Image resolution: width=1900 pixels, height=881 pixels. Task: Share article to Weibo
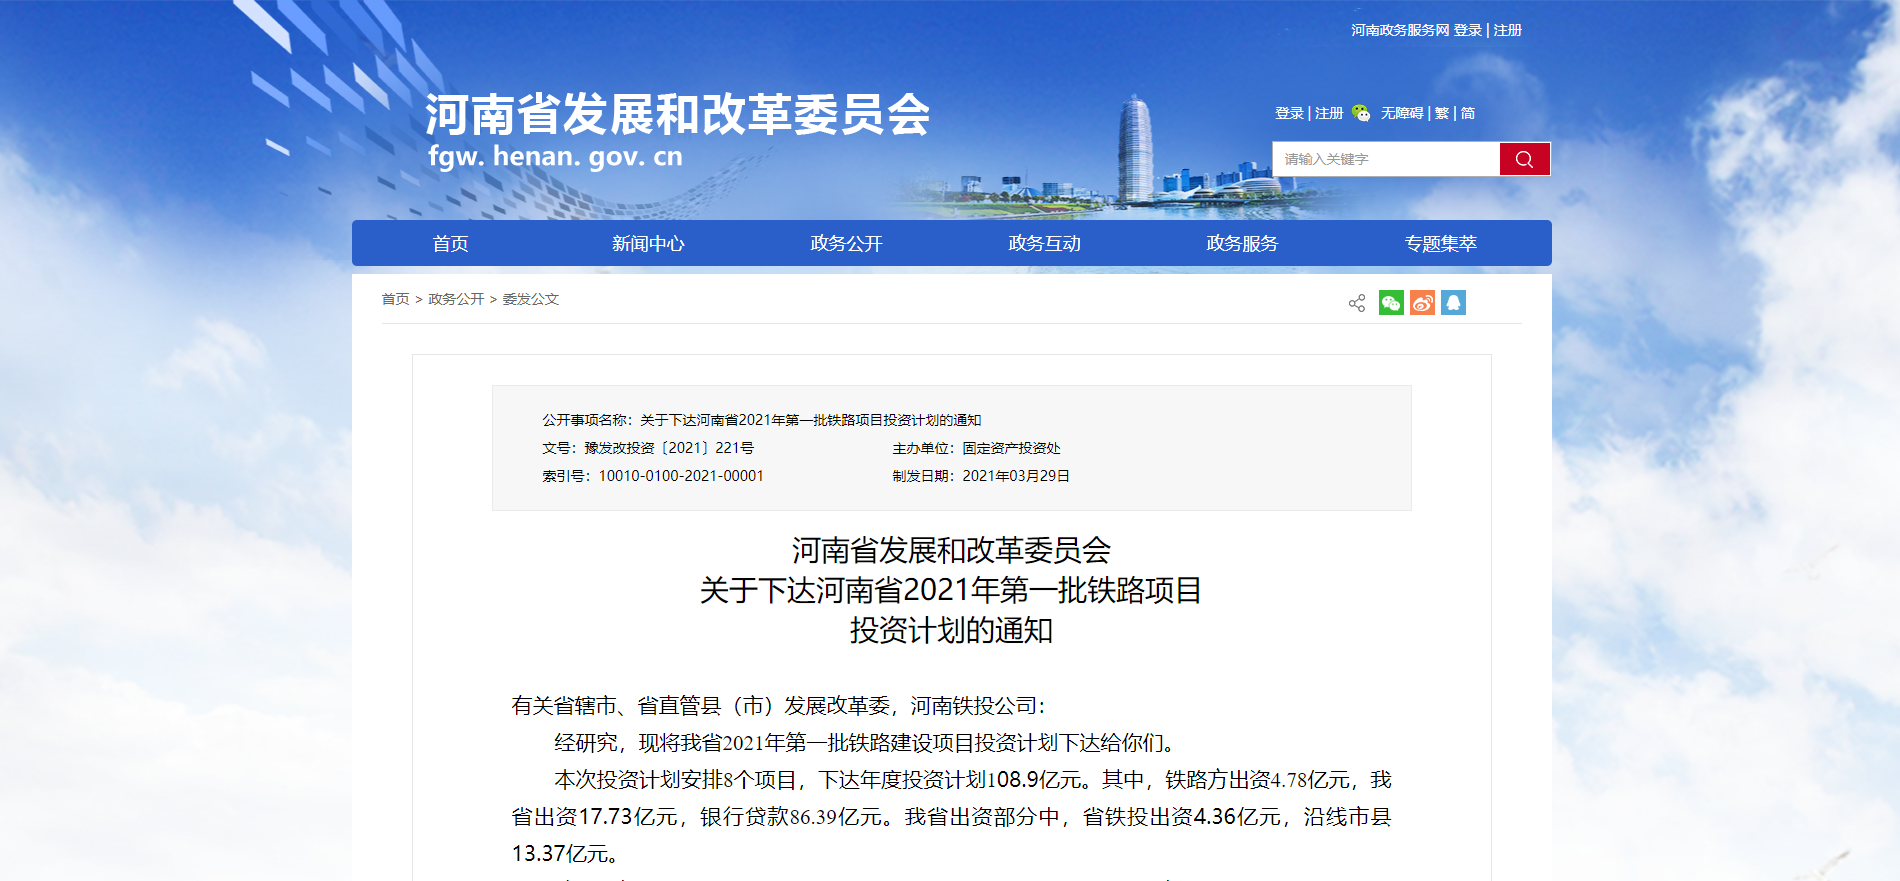pos(1422,303)
